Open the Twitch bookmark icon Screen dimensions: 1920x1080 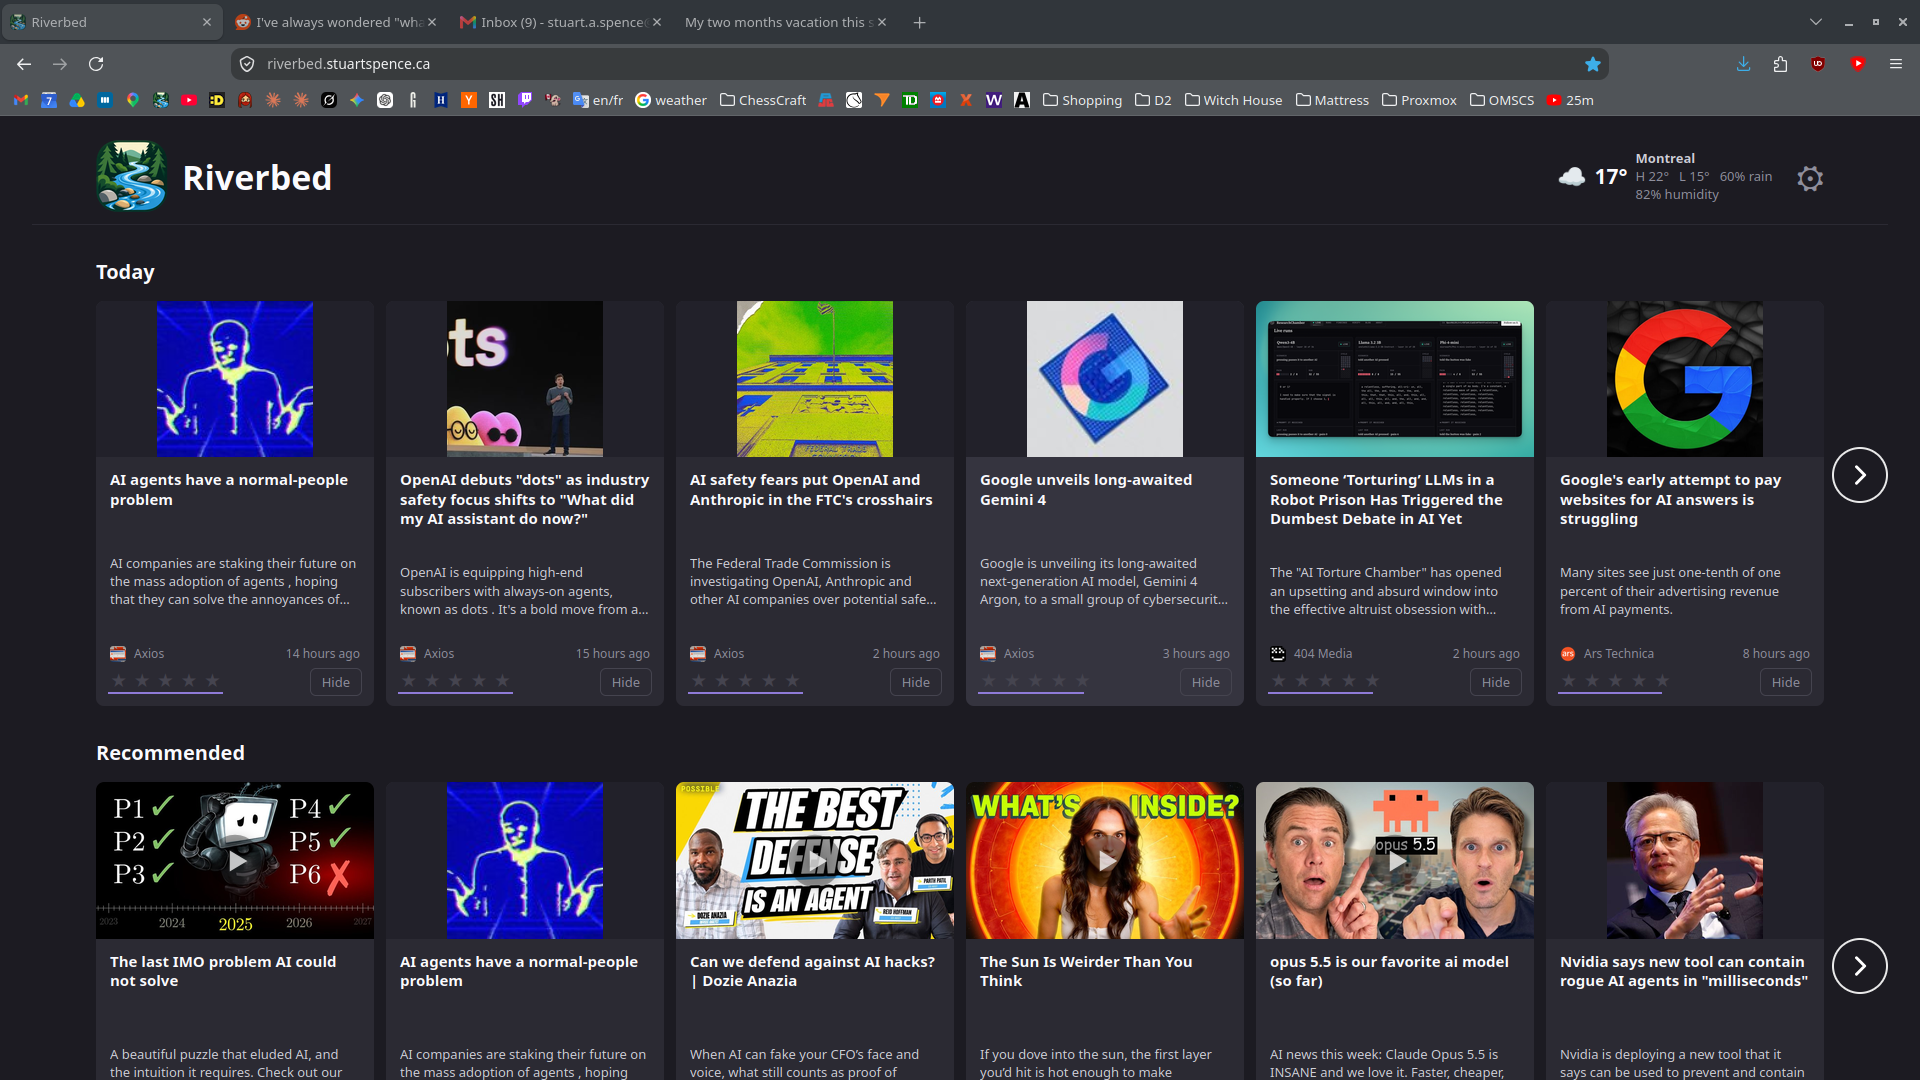click(525, 100)
